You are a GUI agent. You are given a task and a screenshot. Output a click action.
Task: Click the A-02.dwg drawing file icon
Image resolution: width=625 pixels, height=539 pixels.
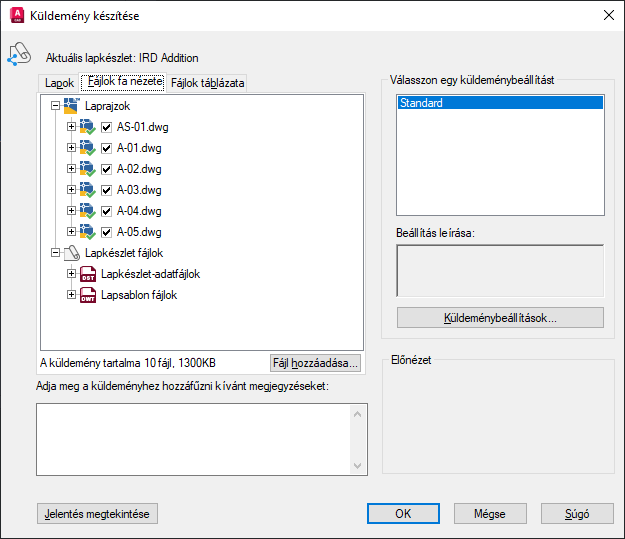click(x=87, y=169)
